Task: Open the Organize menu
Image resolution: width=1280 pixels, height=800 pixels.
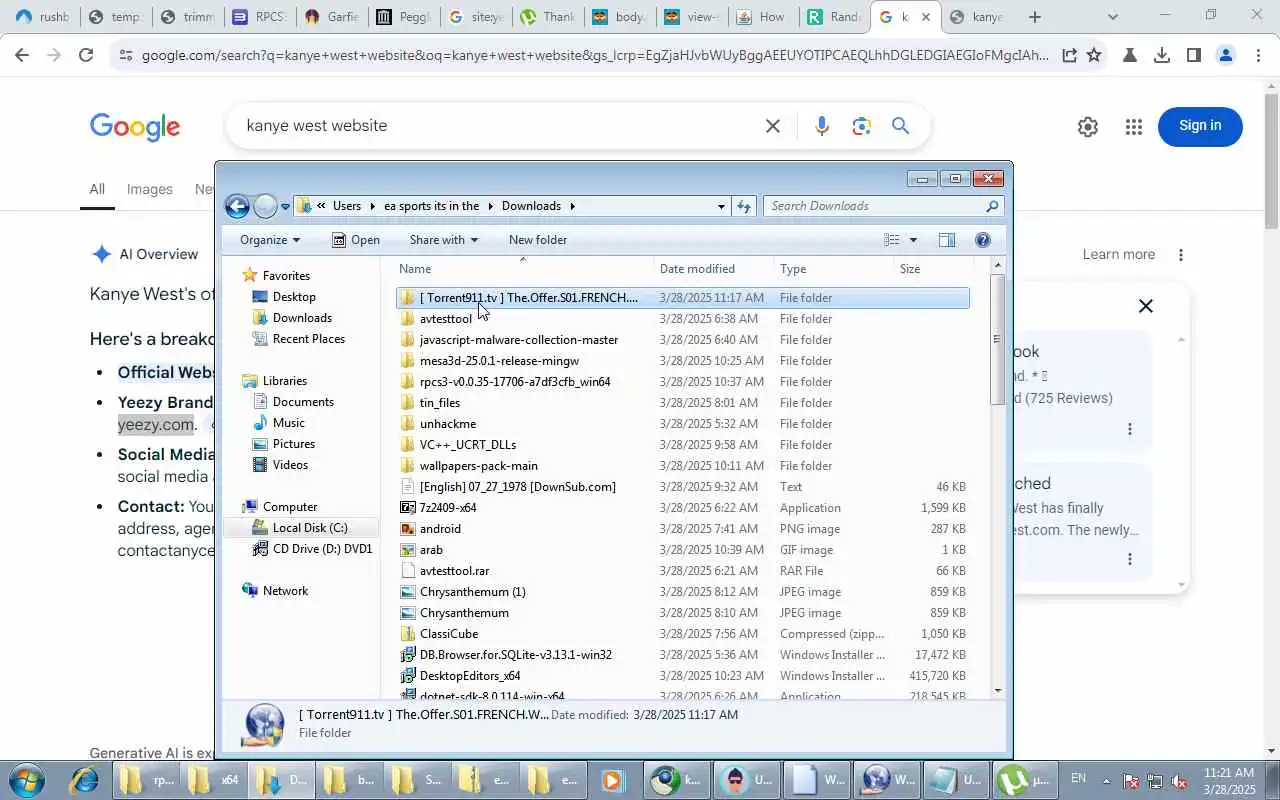Action: tap(270, 240)
